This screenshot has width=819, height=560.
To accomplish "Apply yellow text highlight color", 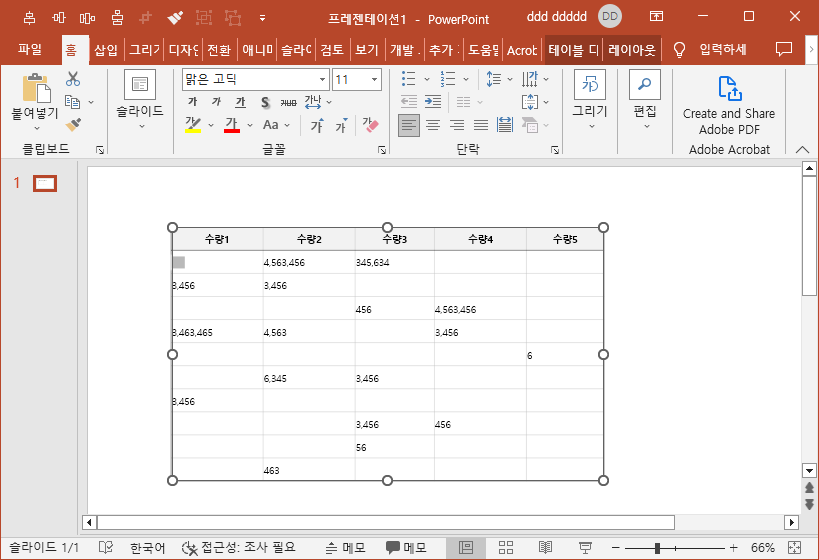I will (x=193, y=125).
